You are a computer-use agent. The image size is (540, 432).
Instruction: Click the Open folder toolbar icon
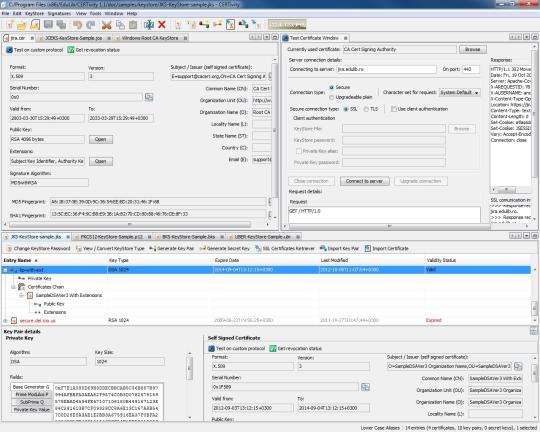22,25
